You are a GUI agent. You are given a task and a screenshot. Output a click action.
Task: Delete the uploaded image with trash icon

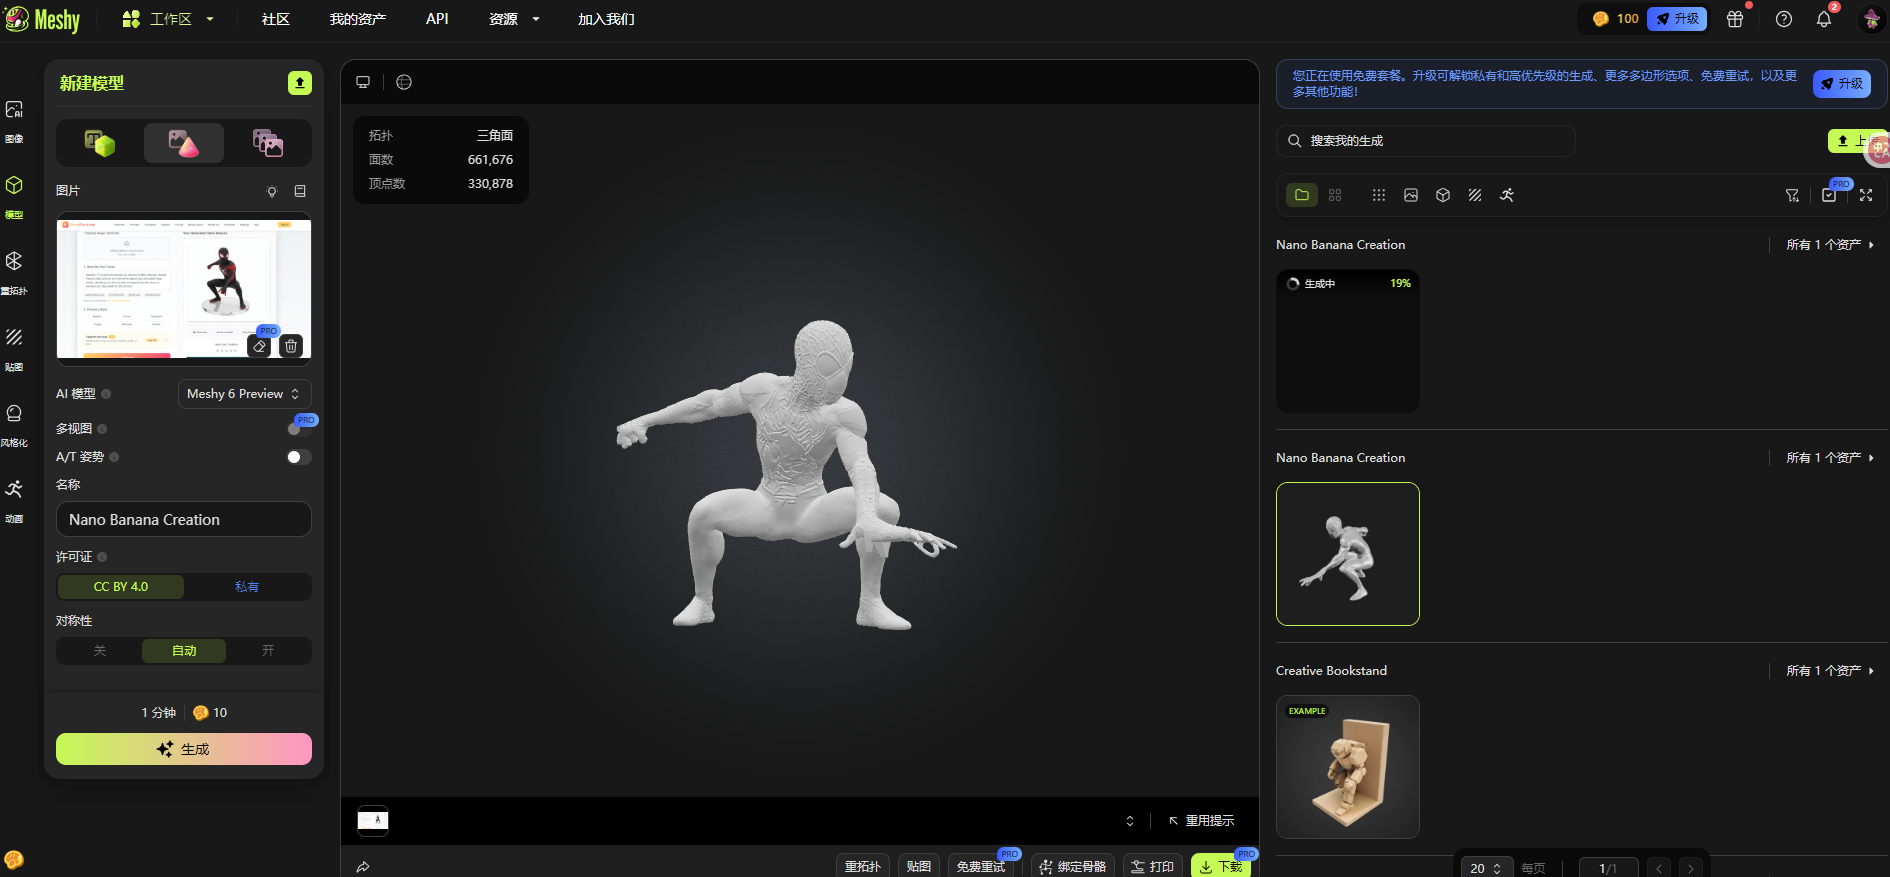point(291,346)
